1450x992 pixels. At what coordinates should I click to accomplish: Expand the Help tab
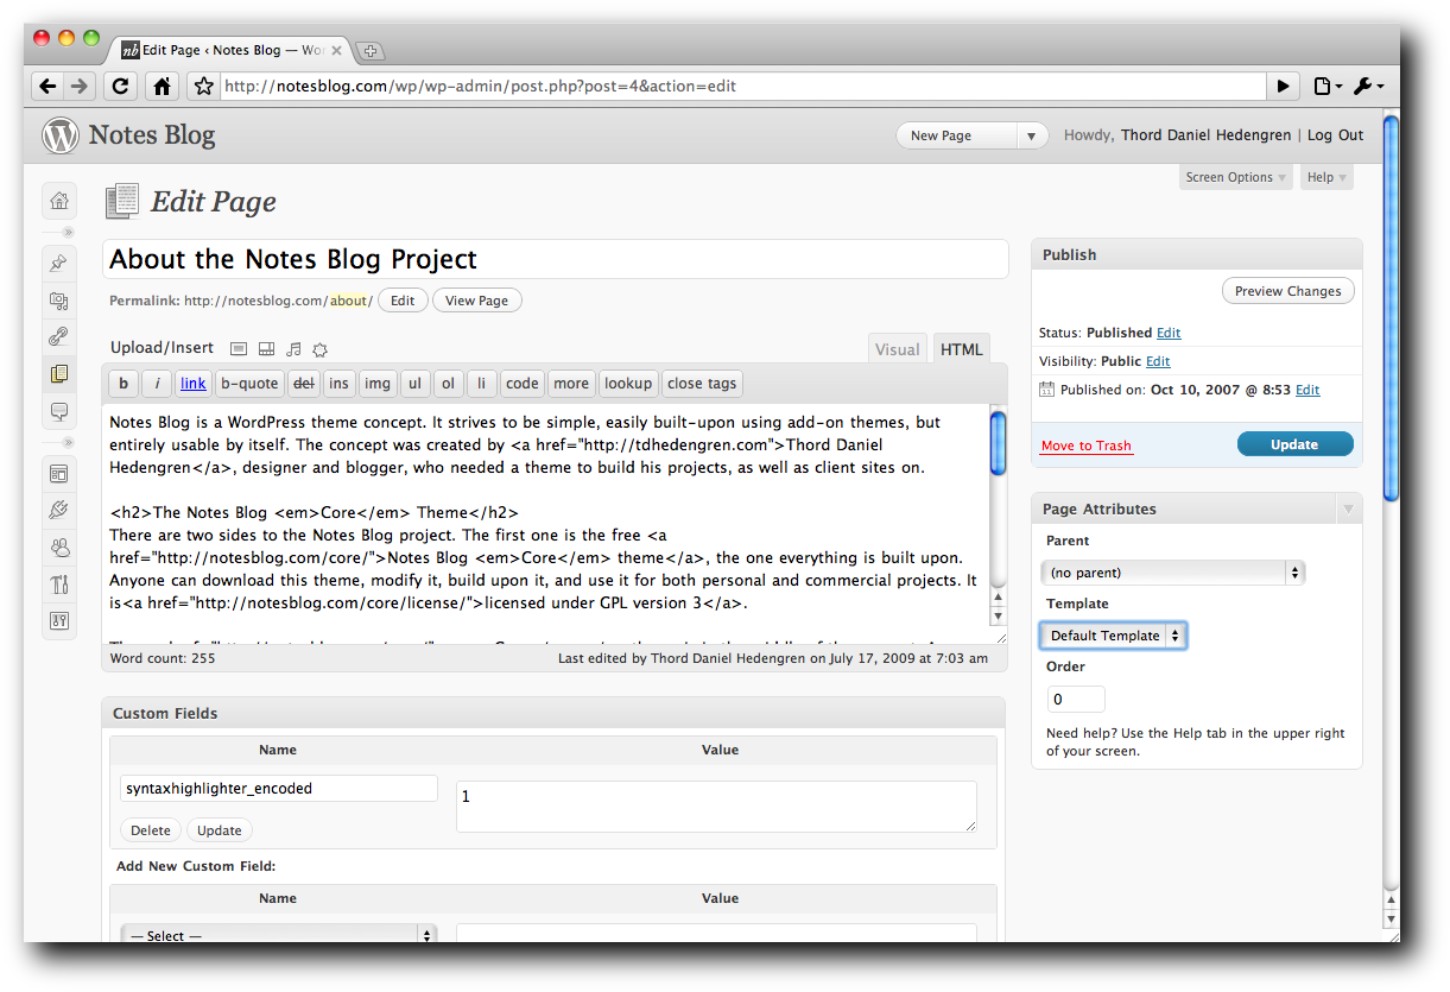click(1326, 177)
